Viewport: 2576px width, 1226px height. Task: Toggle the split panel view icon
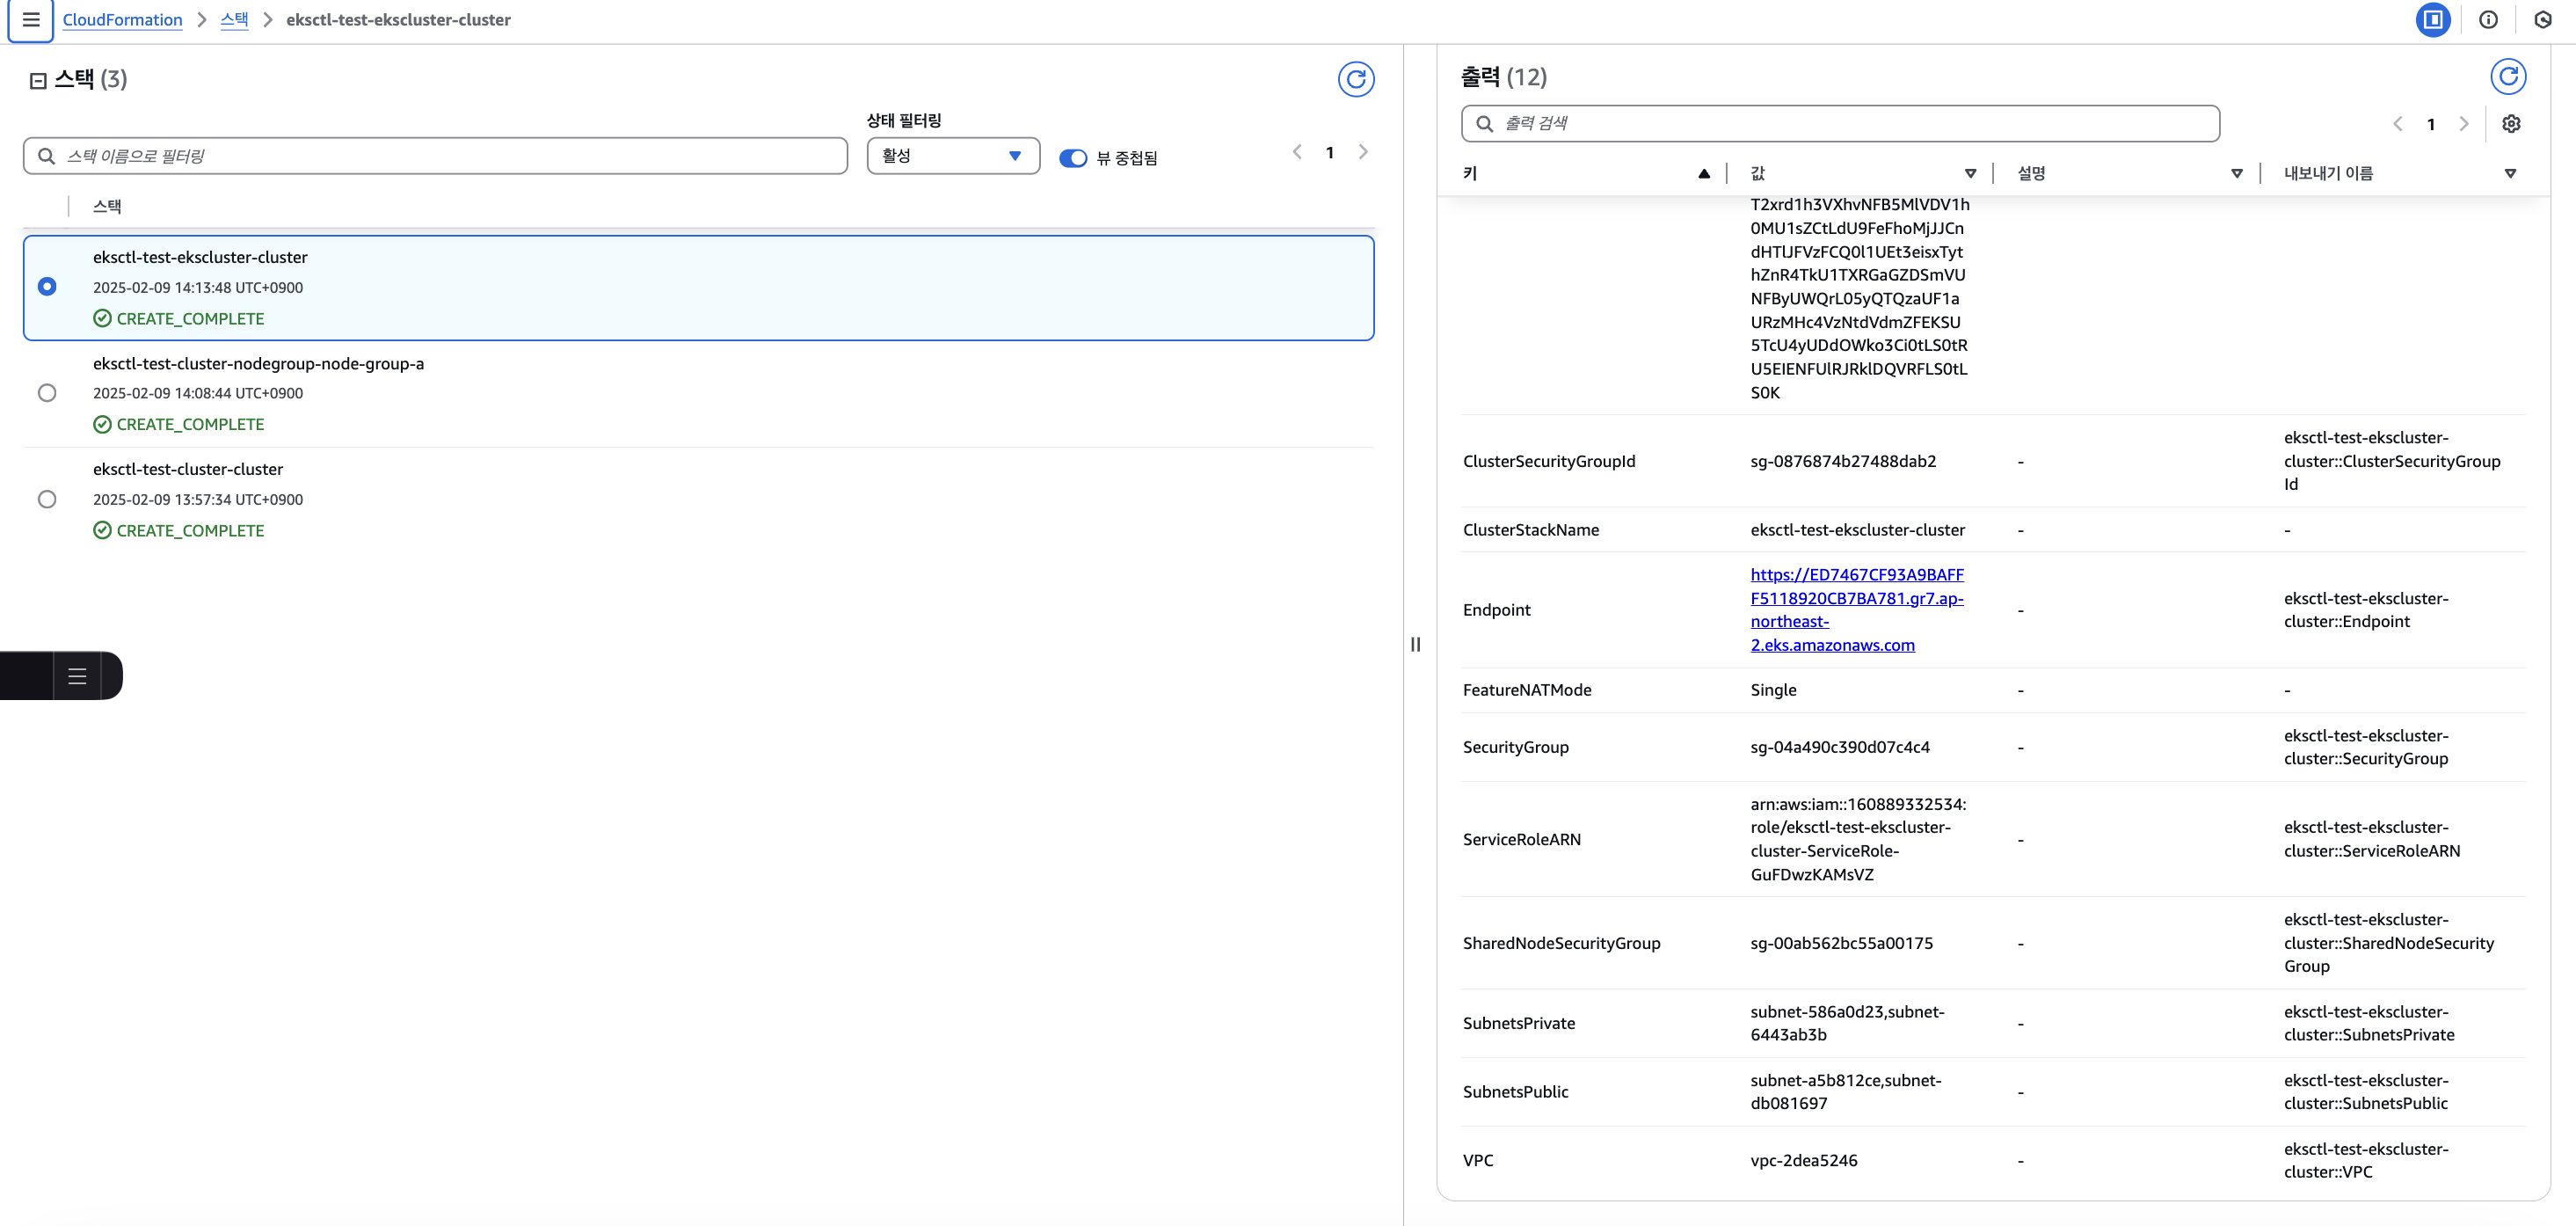tap(2432, 20)
